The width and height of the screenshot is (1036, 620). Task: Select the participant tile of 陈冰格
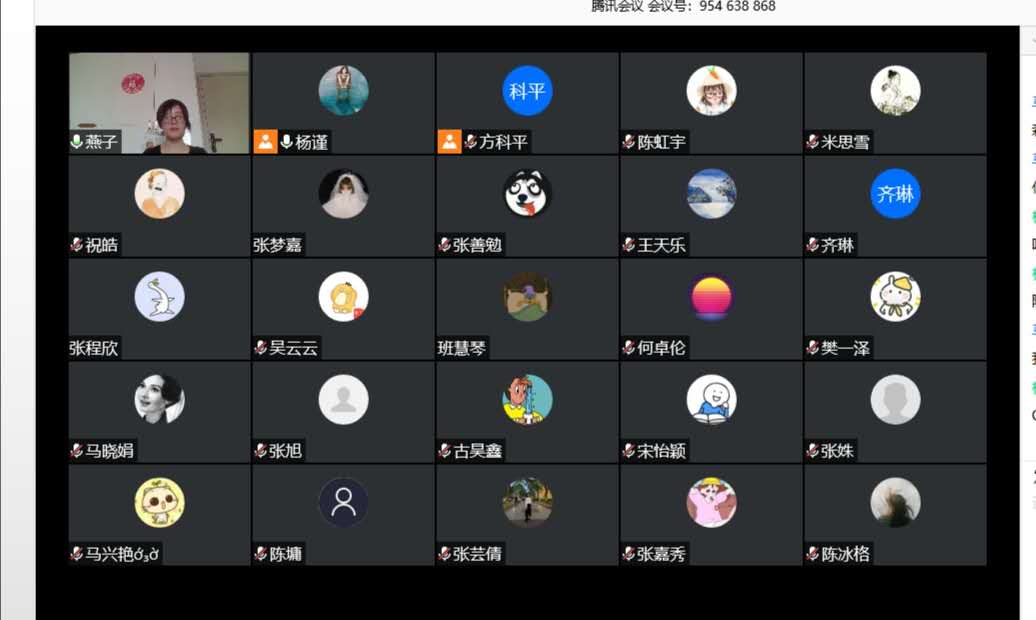[x=895, y=515]
